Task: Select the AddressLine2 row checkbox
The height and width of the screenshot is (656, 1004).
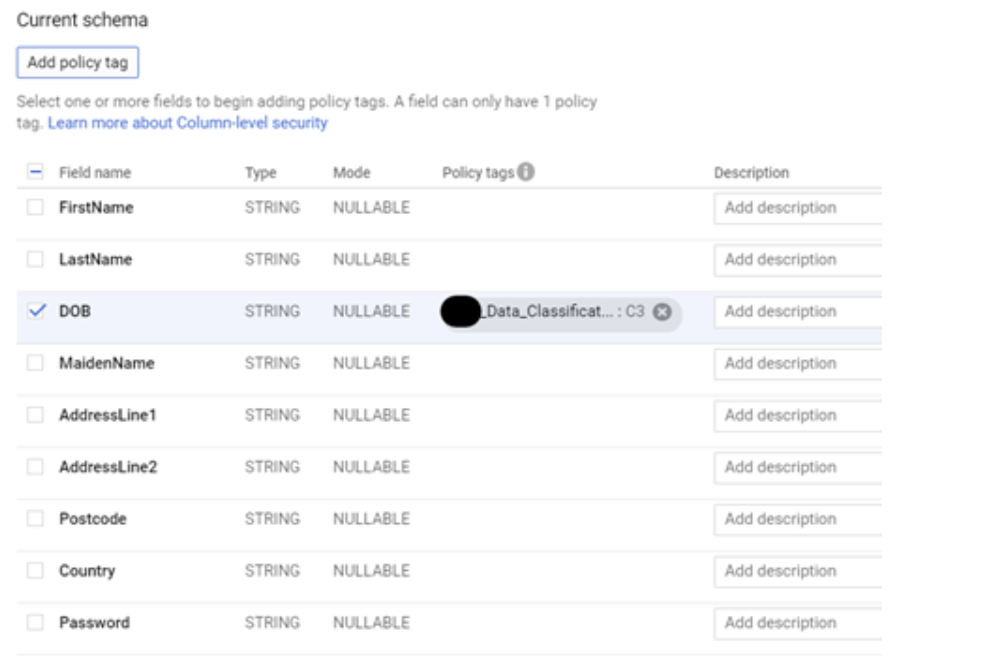Action: pyautogui.click(x=35, y=467)
